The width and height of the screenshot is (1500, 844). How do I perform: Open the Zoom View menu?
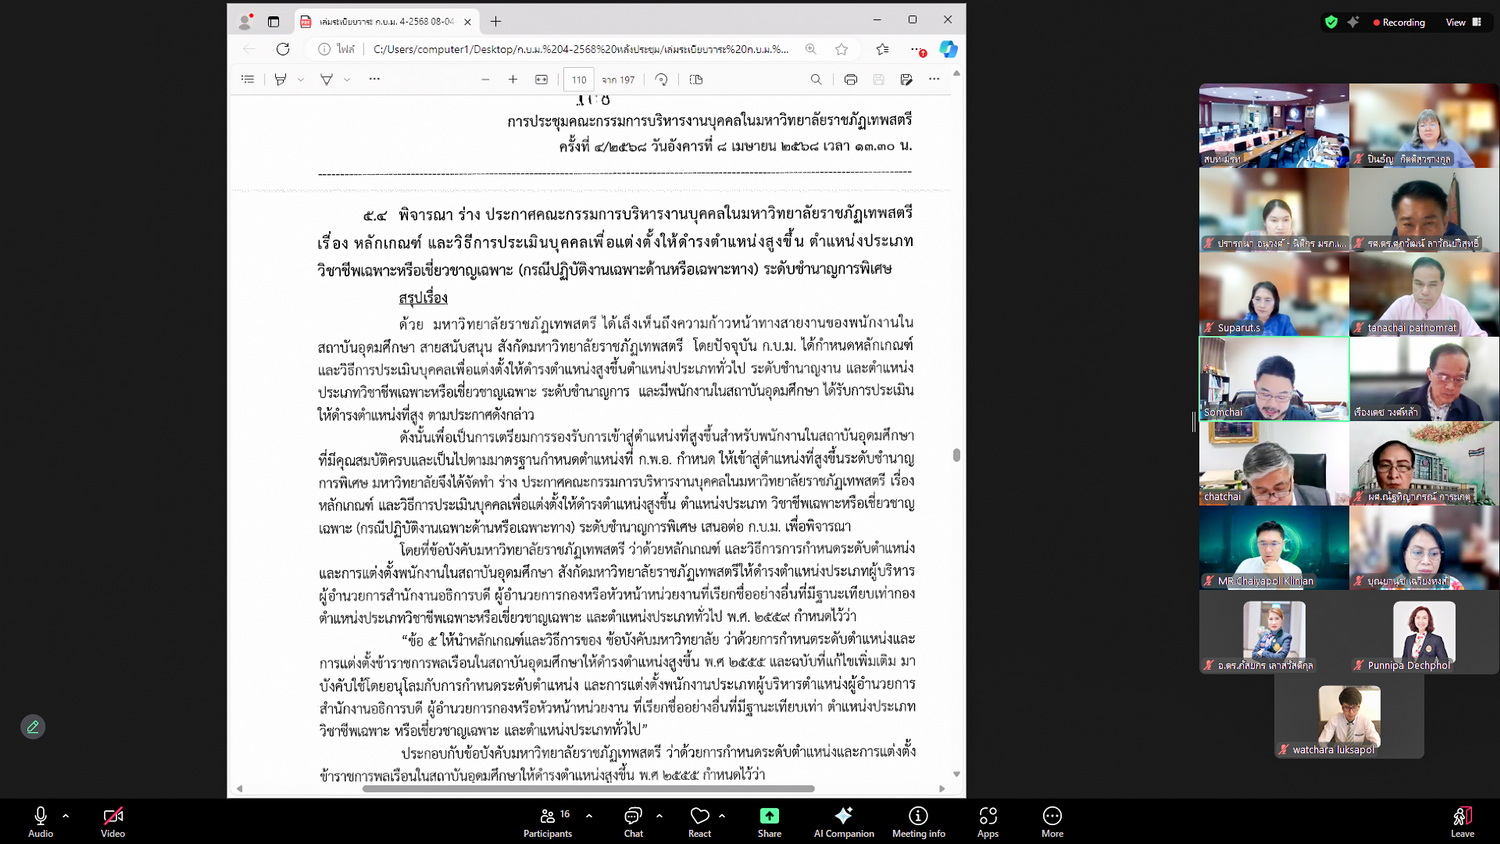tap(1464, 22)
